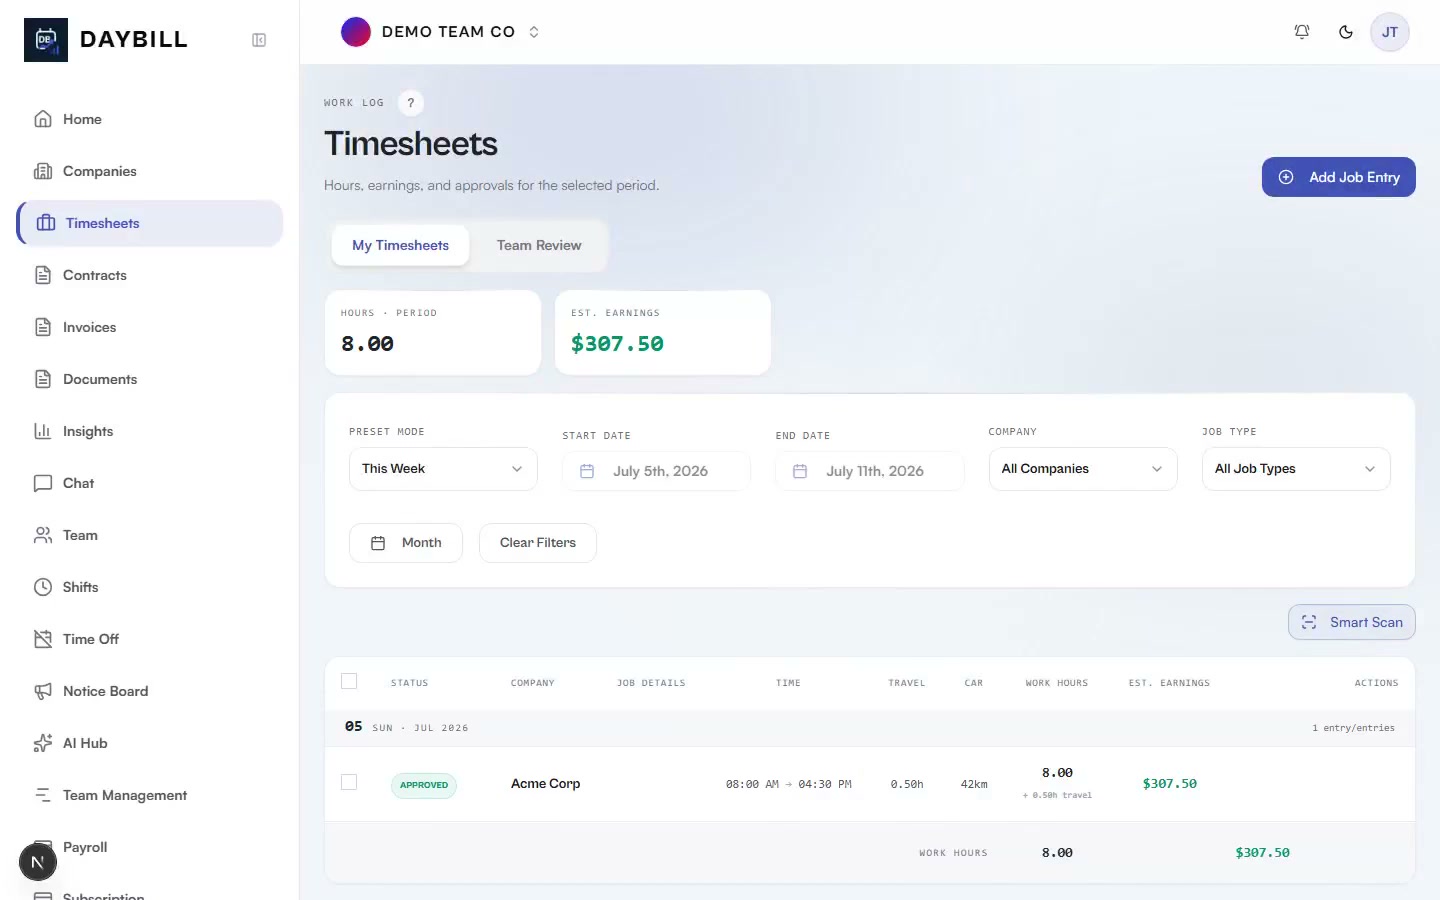Go to Team in sidebar
Viewport: 1440px width, 900px height.
[x=150, y=535]
